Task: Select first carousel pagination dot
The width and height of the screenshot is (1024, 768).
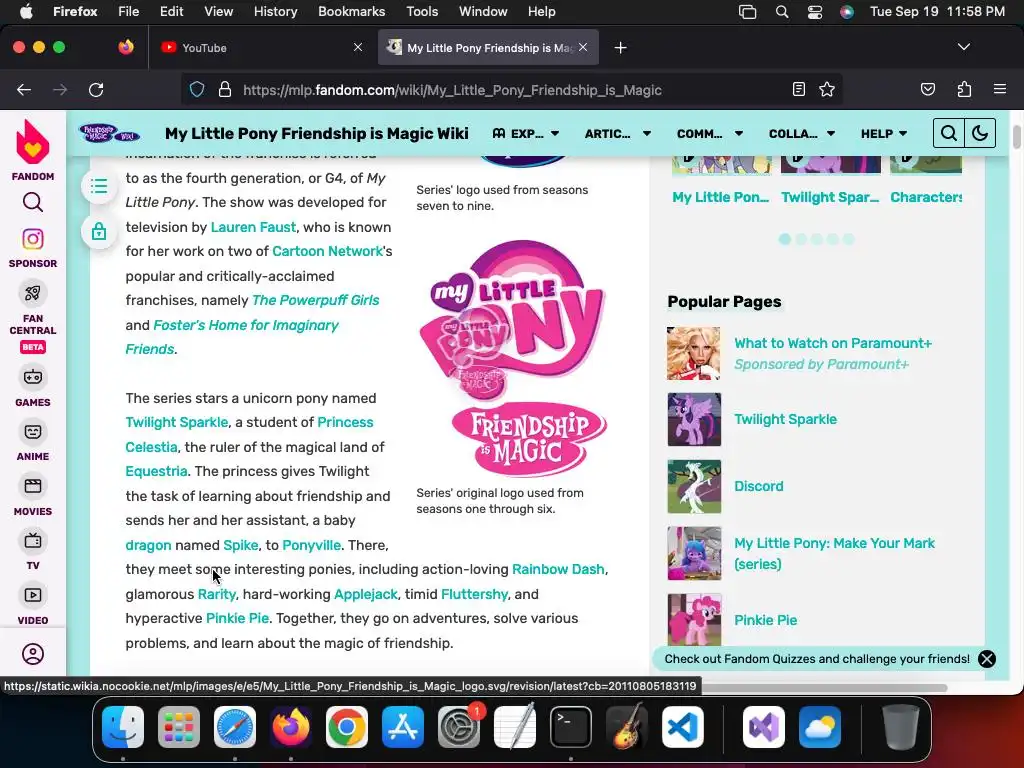Action: pyautogui.click(x=785, y=240)
